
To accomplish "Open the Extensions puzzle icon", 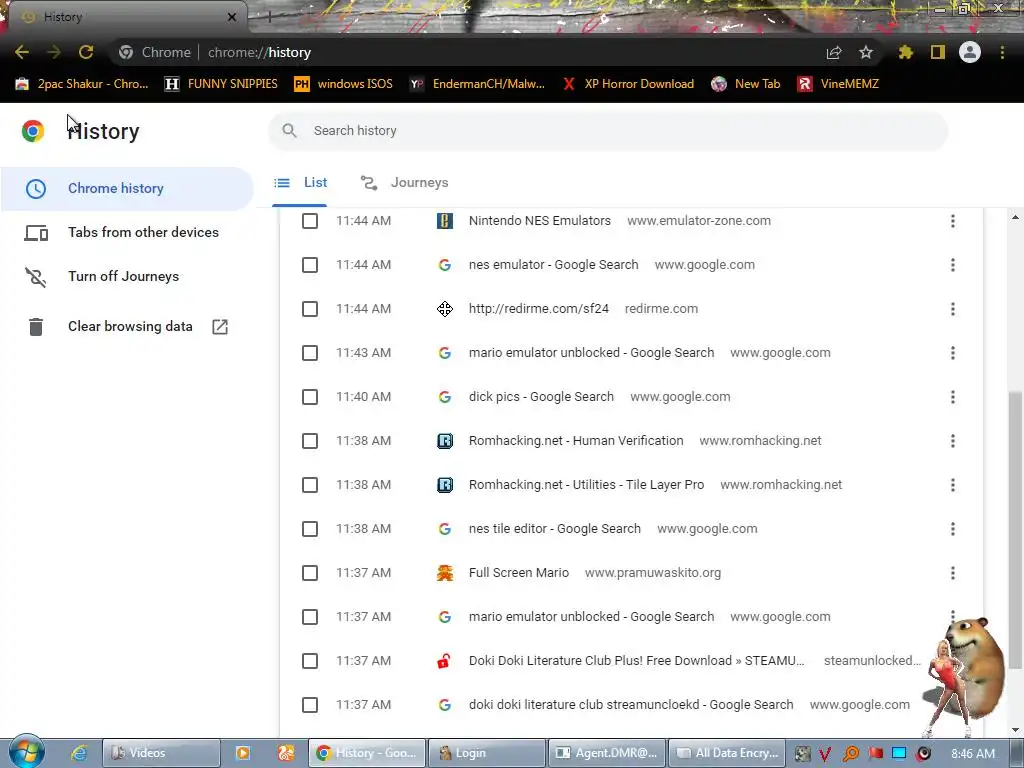I will (x=905, y=52).
